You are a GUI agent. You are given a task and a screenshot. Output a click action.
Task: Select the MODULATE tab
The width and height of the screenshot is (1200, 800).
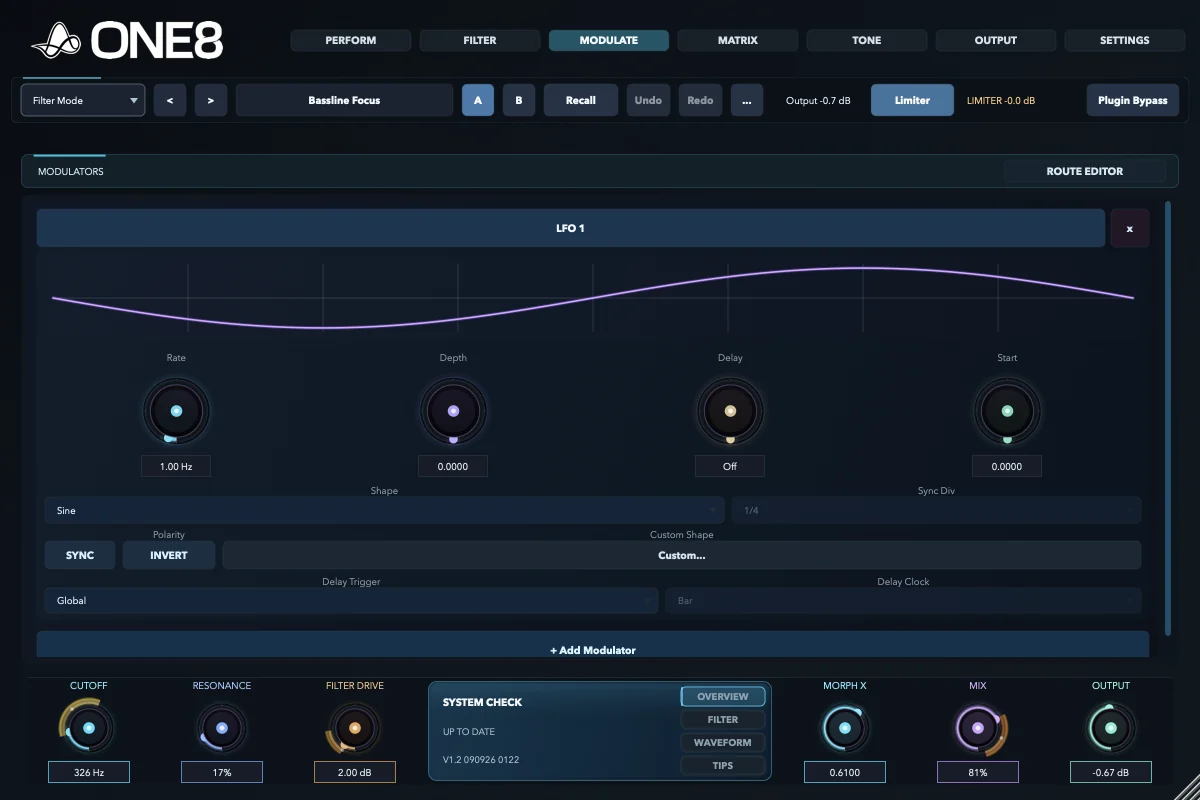tap(609, 40)
